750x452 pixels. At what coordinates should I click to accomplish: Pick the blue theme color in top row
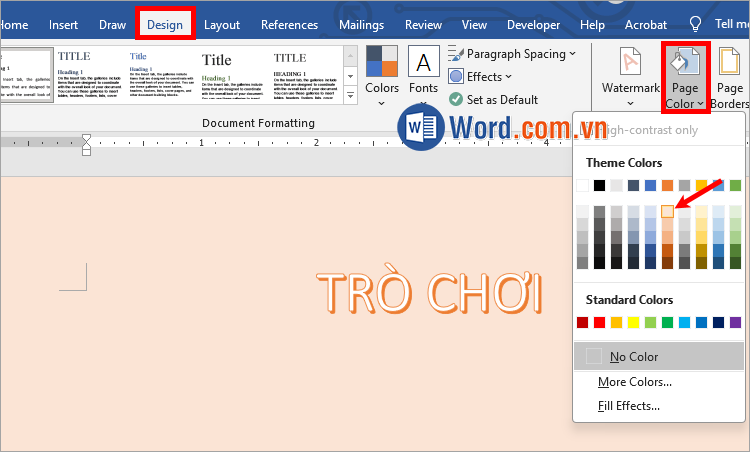(651, 185)
